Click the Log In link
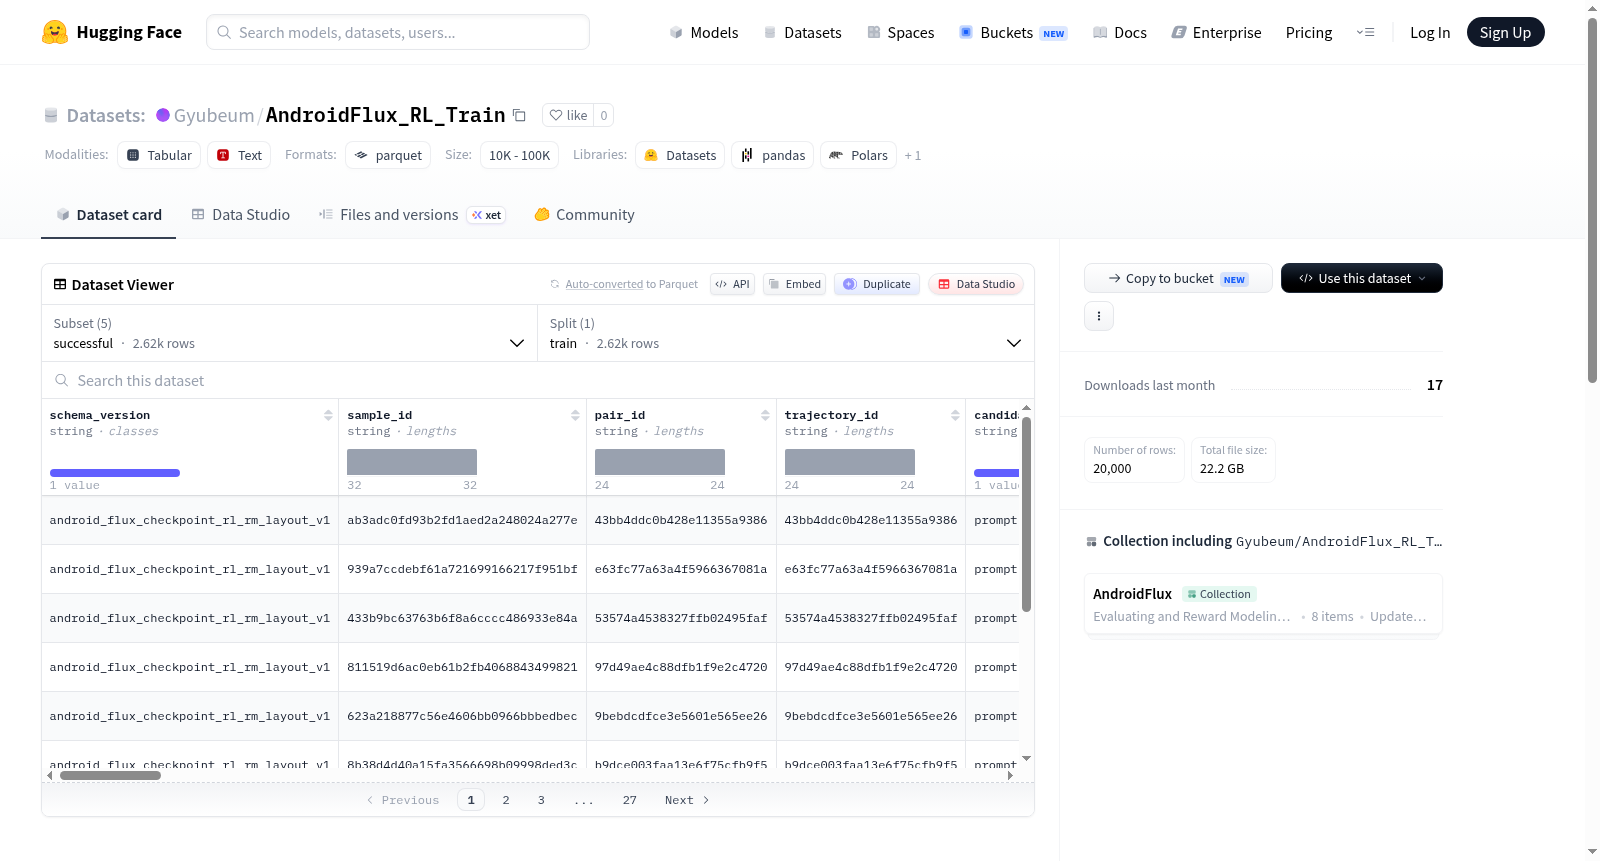Image resolution: width=1600 pixels, height=861 pixels. click(x=1430, y=33)
